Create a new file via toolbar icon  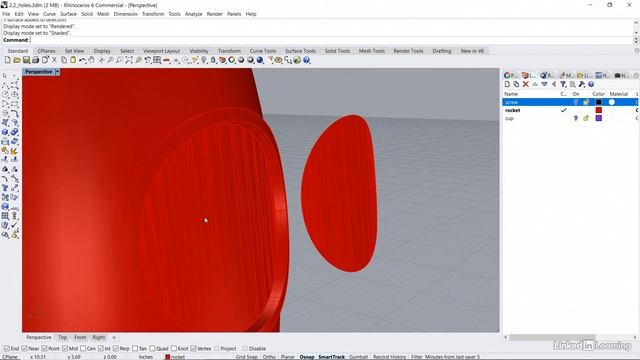coord(7,60)
